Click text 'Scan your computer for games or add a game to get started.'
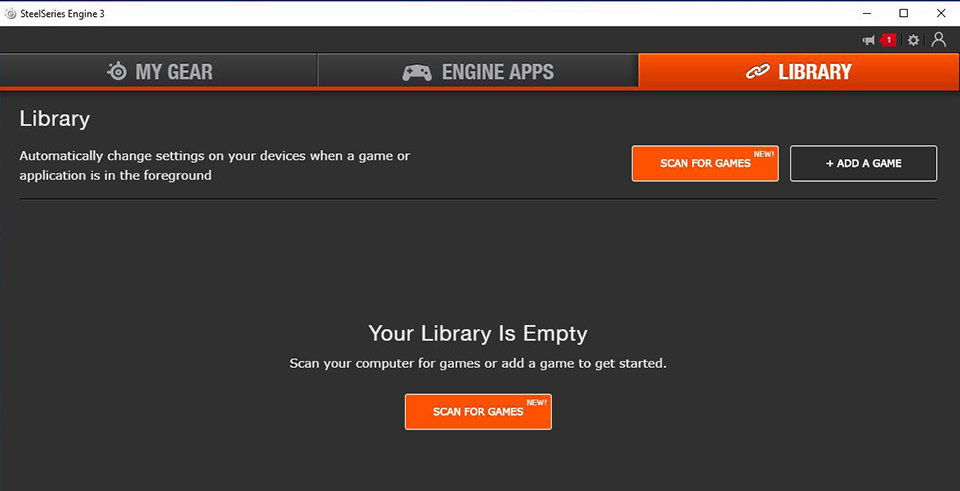Screen dimensions: 960x491 (x=478, y=364)
